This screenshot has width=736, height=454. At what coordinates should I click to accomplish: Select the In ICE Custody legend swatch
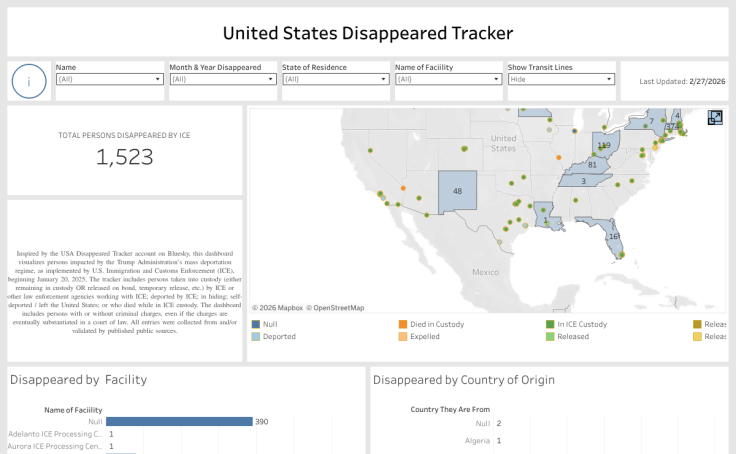[550, 324]
